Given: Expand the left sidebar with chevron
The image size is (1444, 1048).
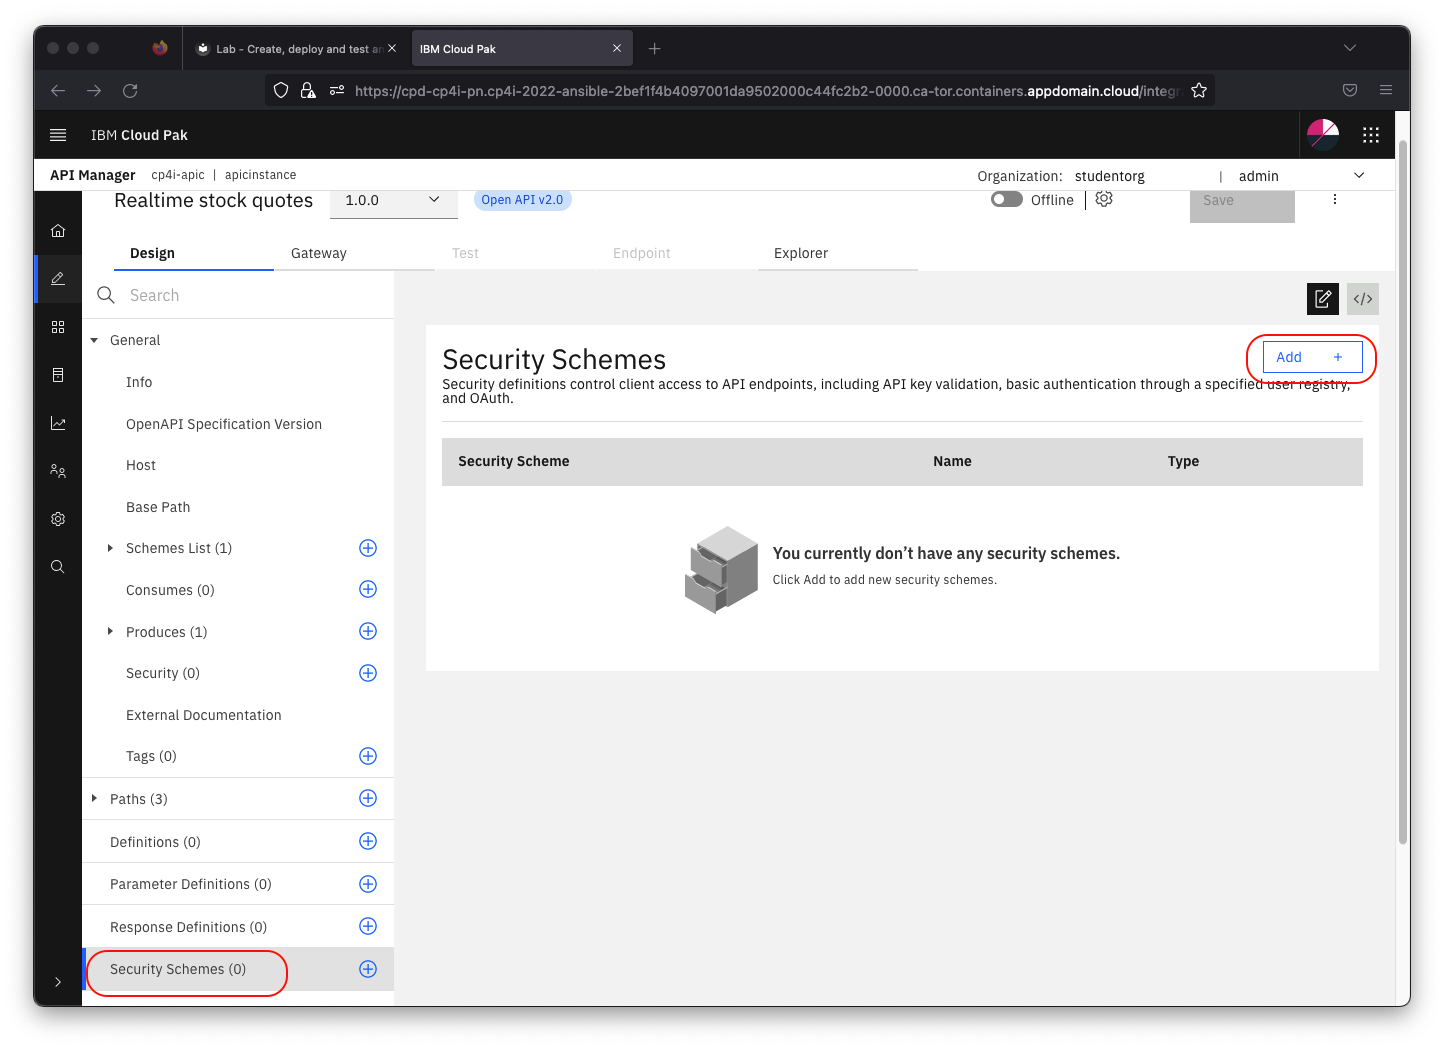Looking at the screenshot, I should [x=58, y=982].
